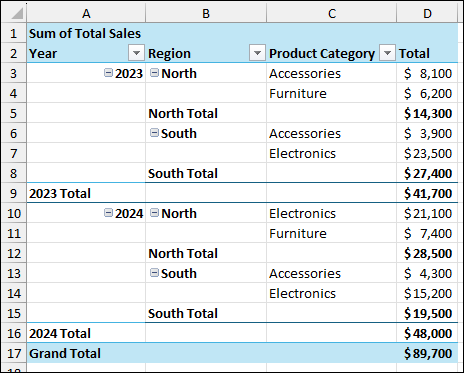This screenshot has width=464, height=373.
Task: Click the Grand Total label cell
Action: point(86,353)
